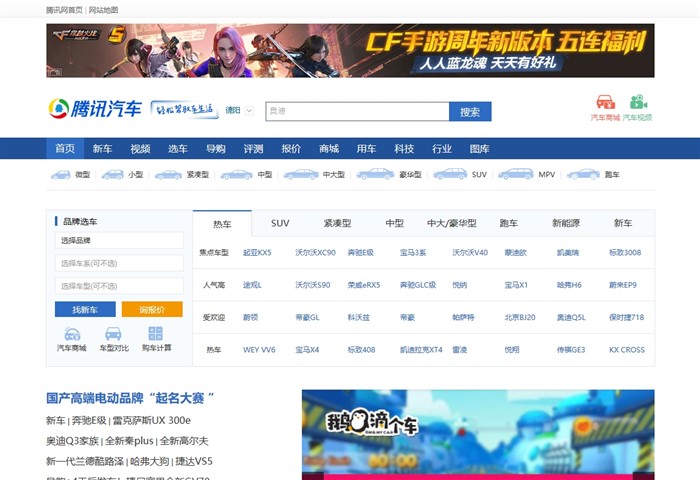
Task: Click the blue 搜索 button
Action: pos(470,112)
